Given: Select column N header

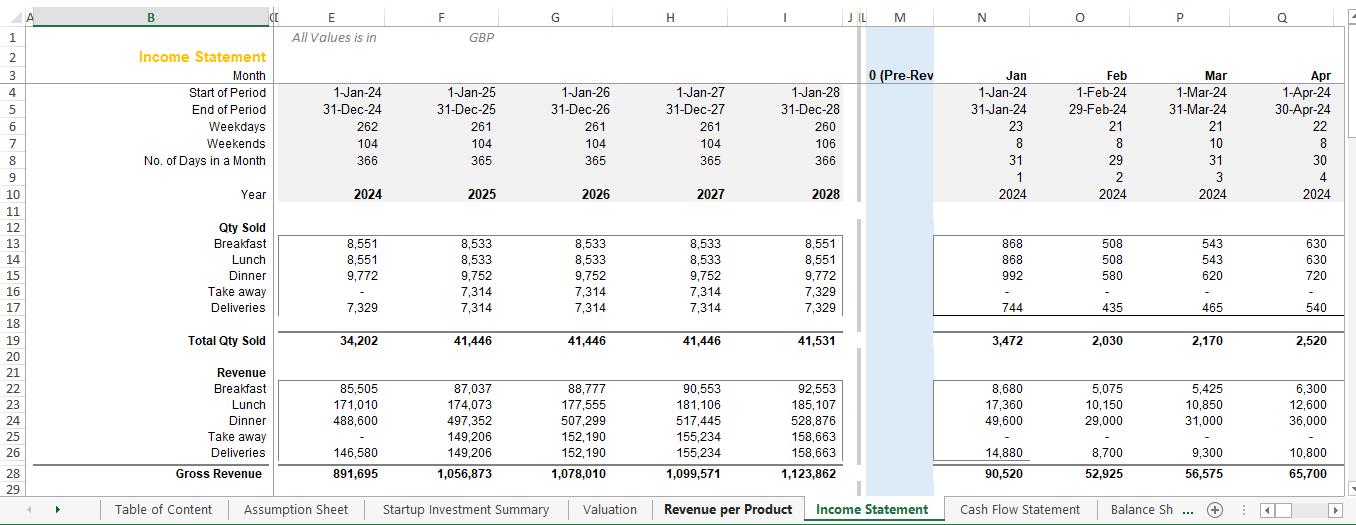Looking at the screenshot, I should click(982, 17).
